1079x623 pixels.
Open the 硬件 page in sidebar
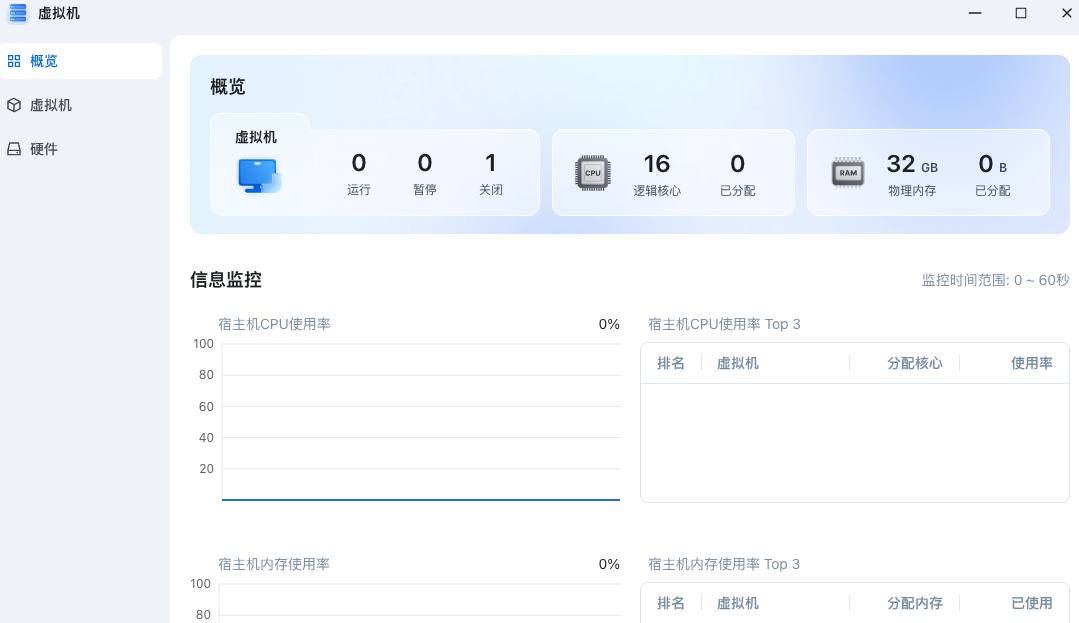tap(81, 149)
